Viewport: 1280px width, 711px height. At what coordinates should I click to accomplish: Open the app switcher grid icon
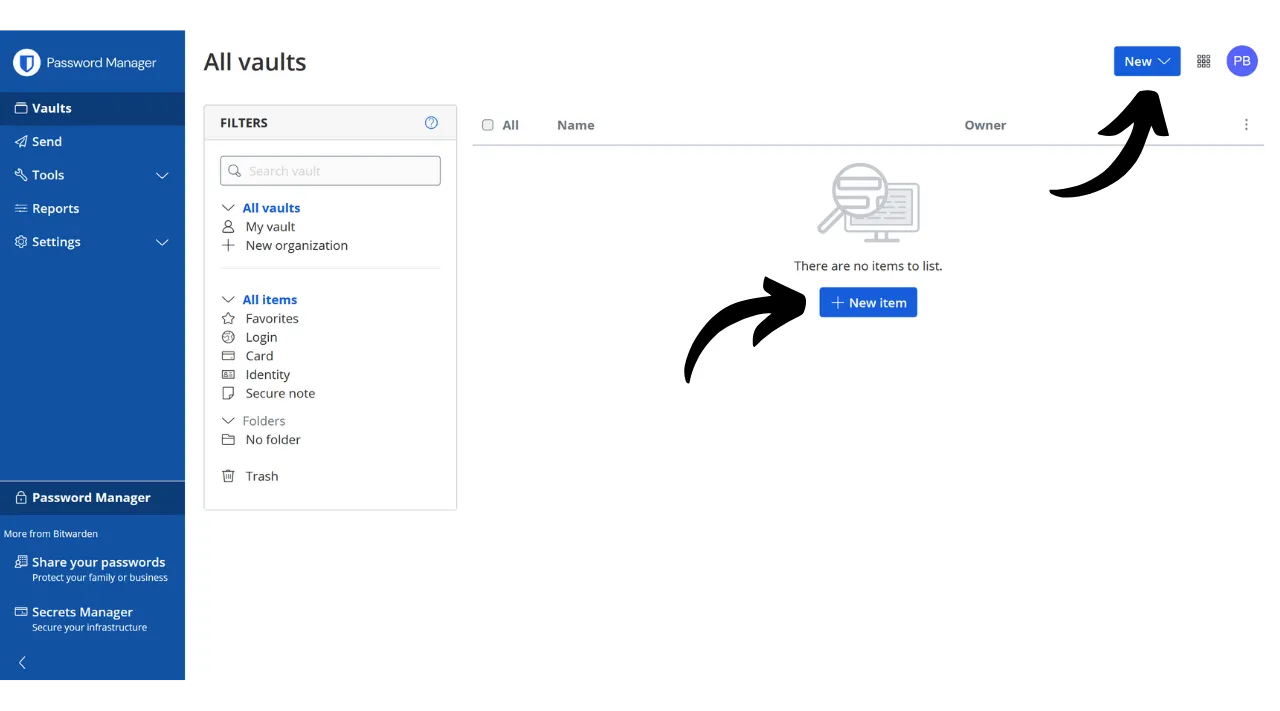[1204, 61]
